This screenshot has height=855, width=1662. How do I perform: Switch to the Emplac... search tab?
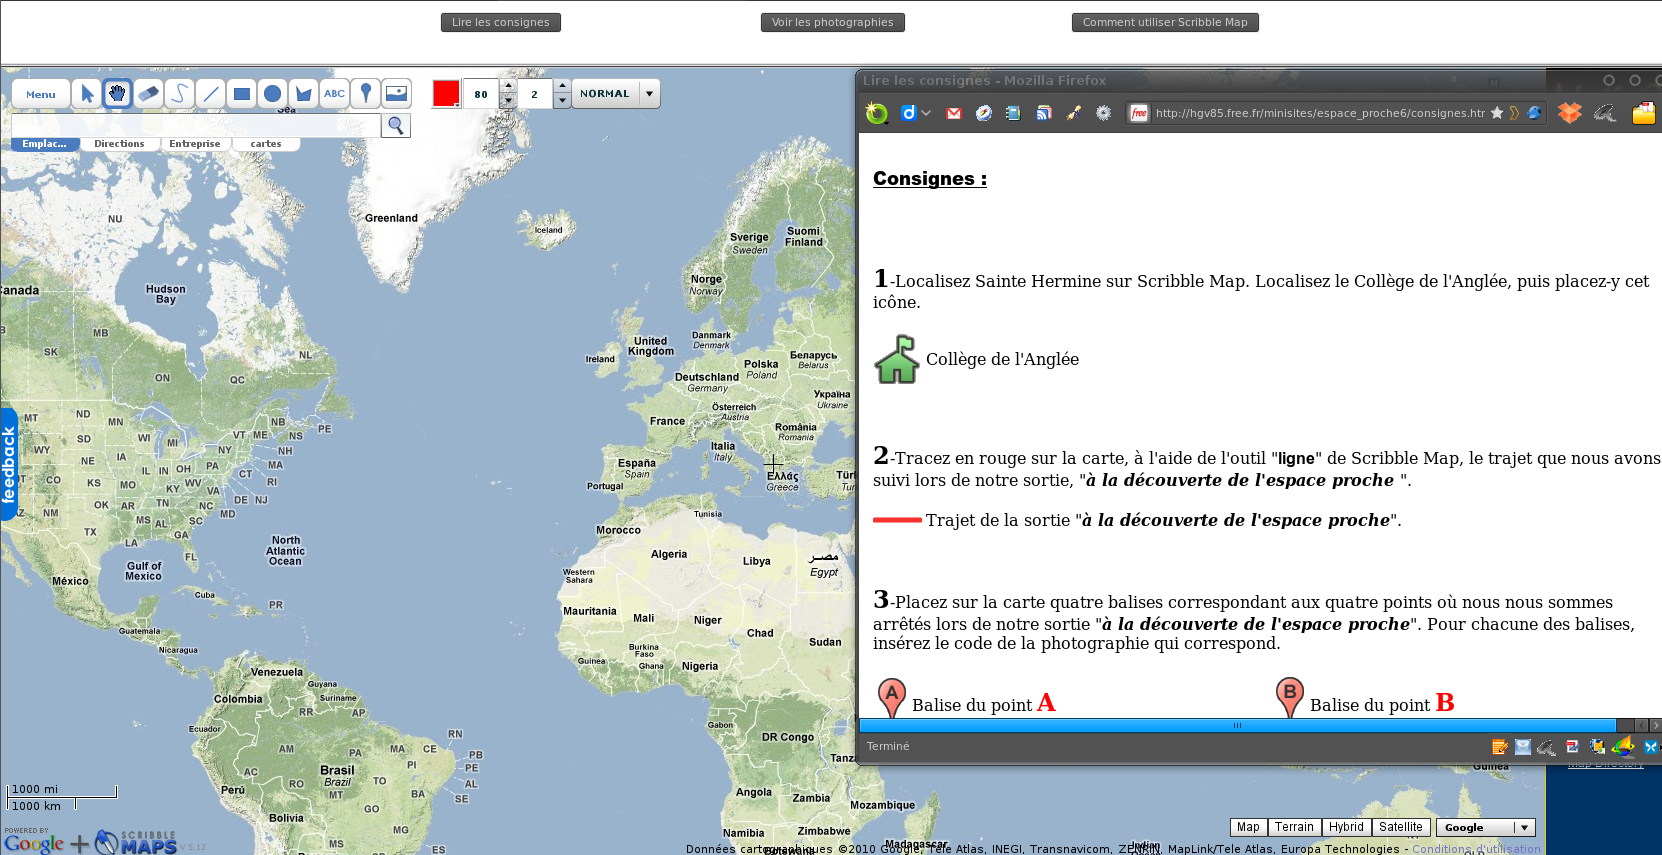point(44,144)
